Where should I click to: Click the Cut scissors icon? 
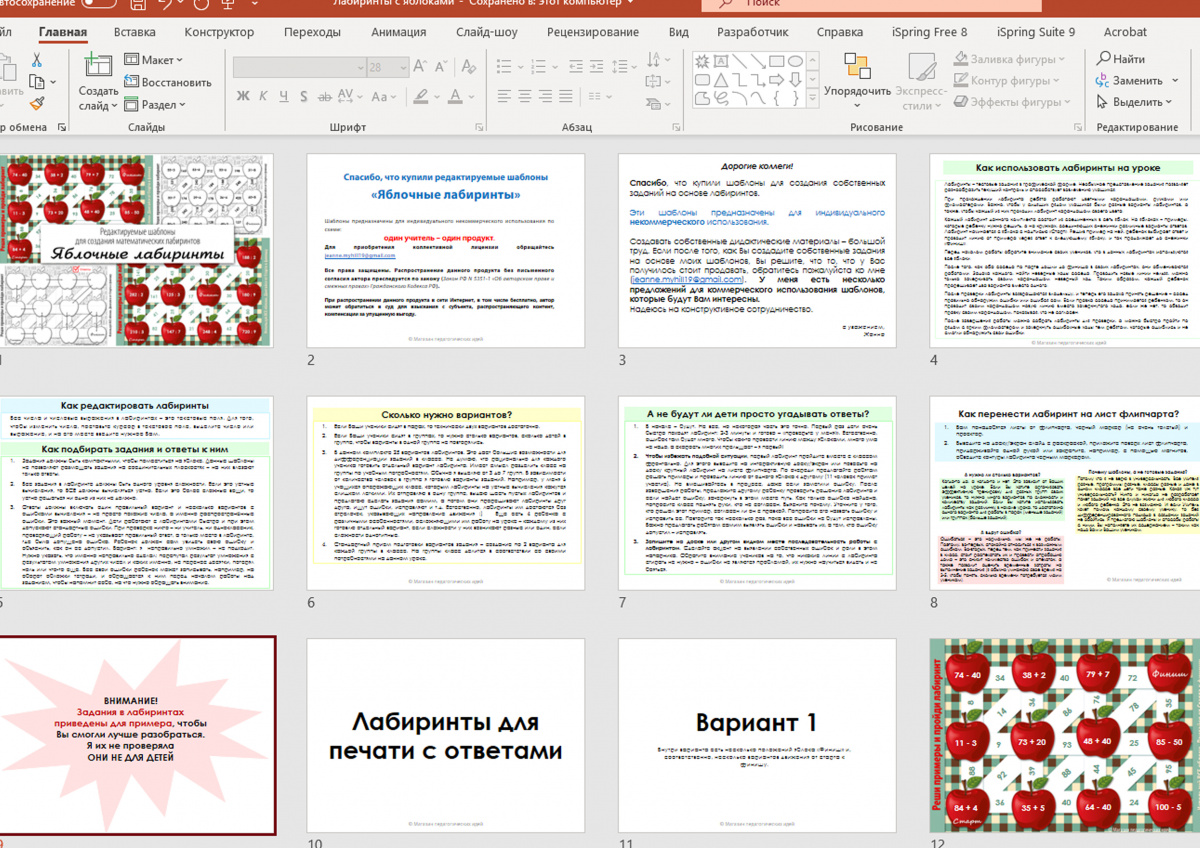coord(37,60)
